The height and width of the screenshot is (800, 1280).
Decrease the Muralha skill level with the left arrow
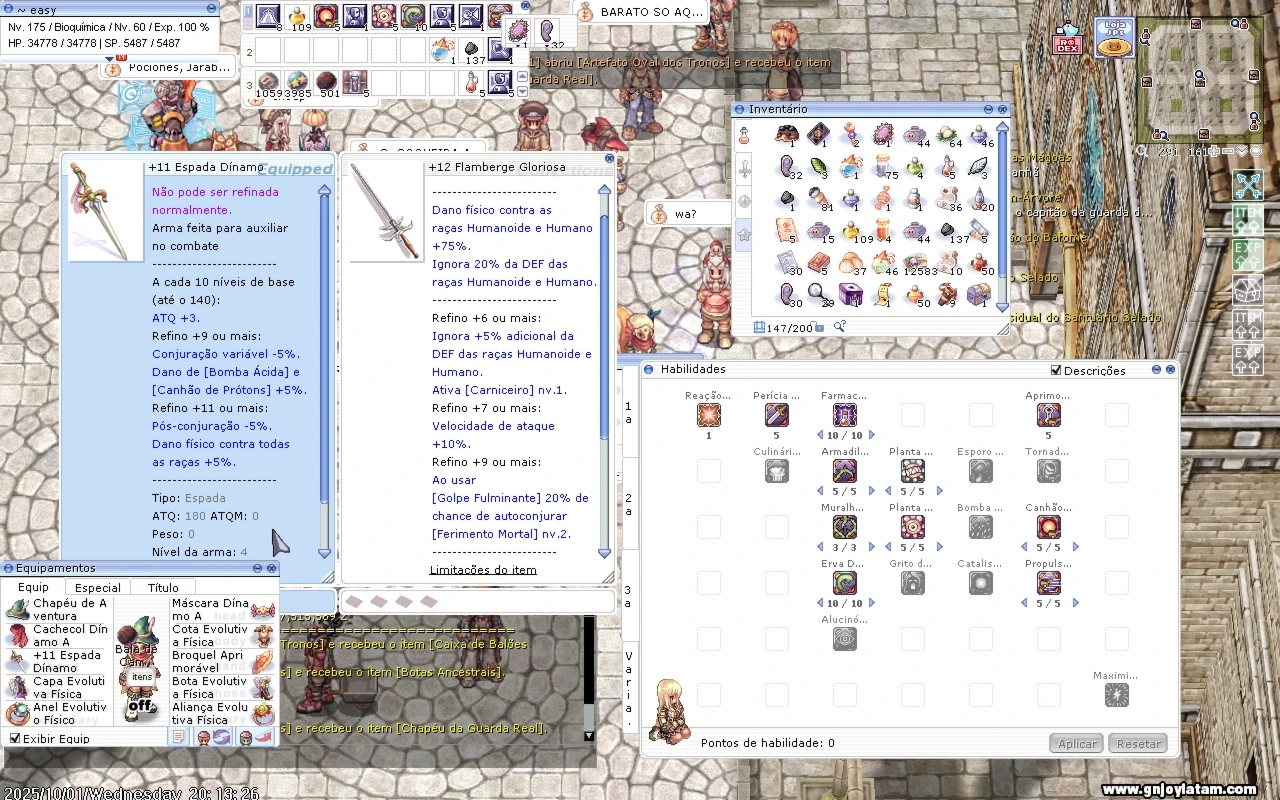(x=820, y=547)
